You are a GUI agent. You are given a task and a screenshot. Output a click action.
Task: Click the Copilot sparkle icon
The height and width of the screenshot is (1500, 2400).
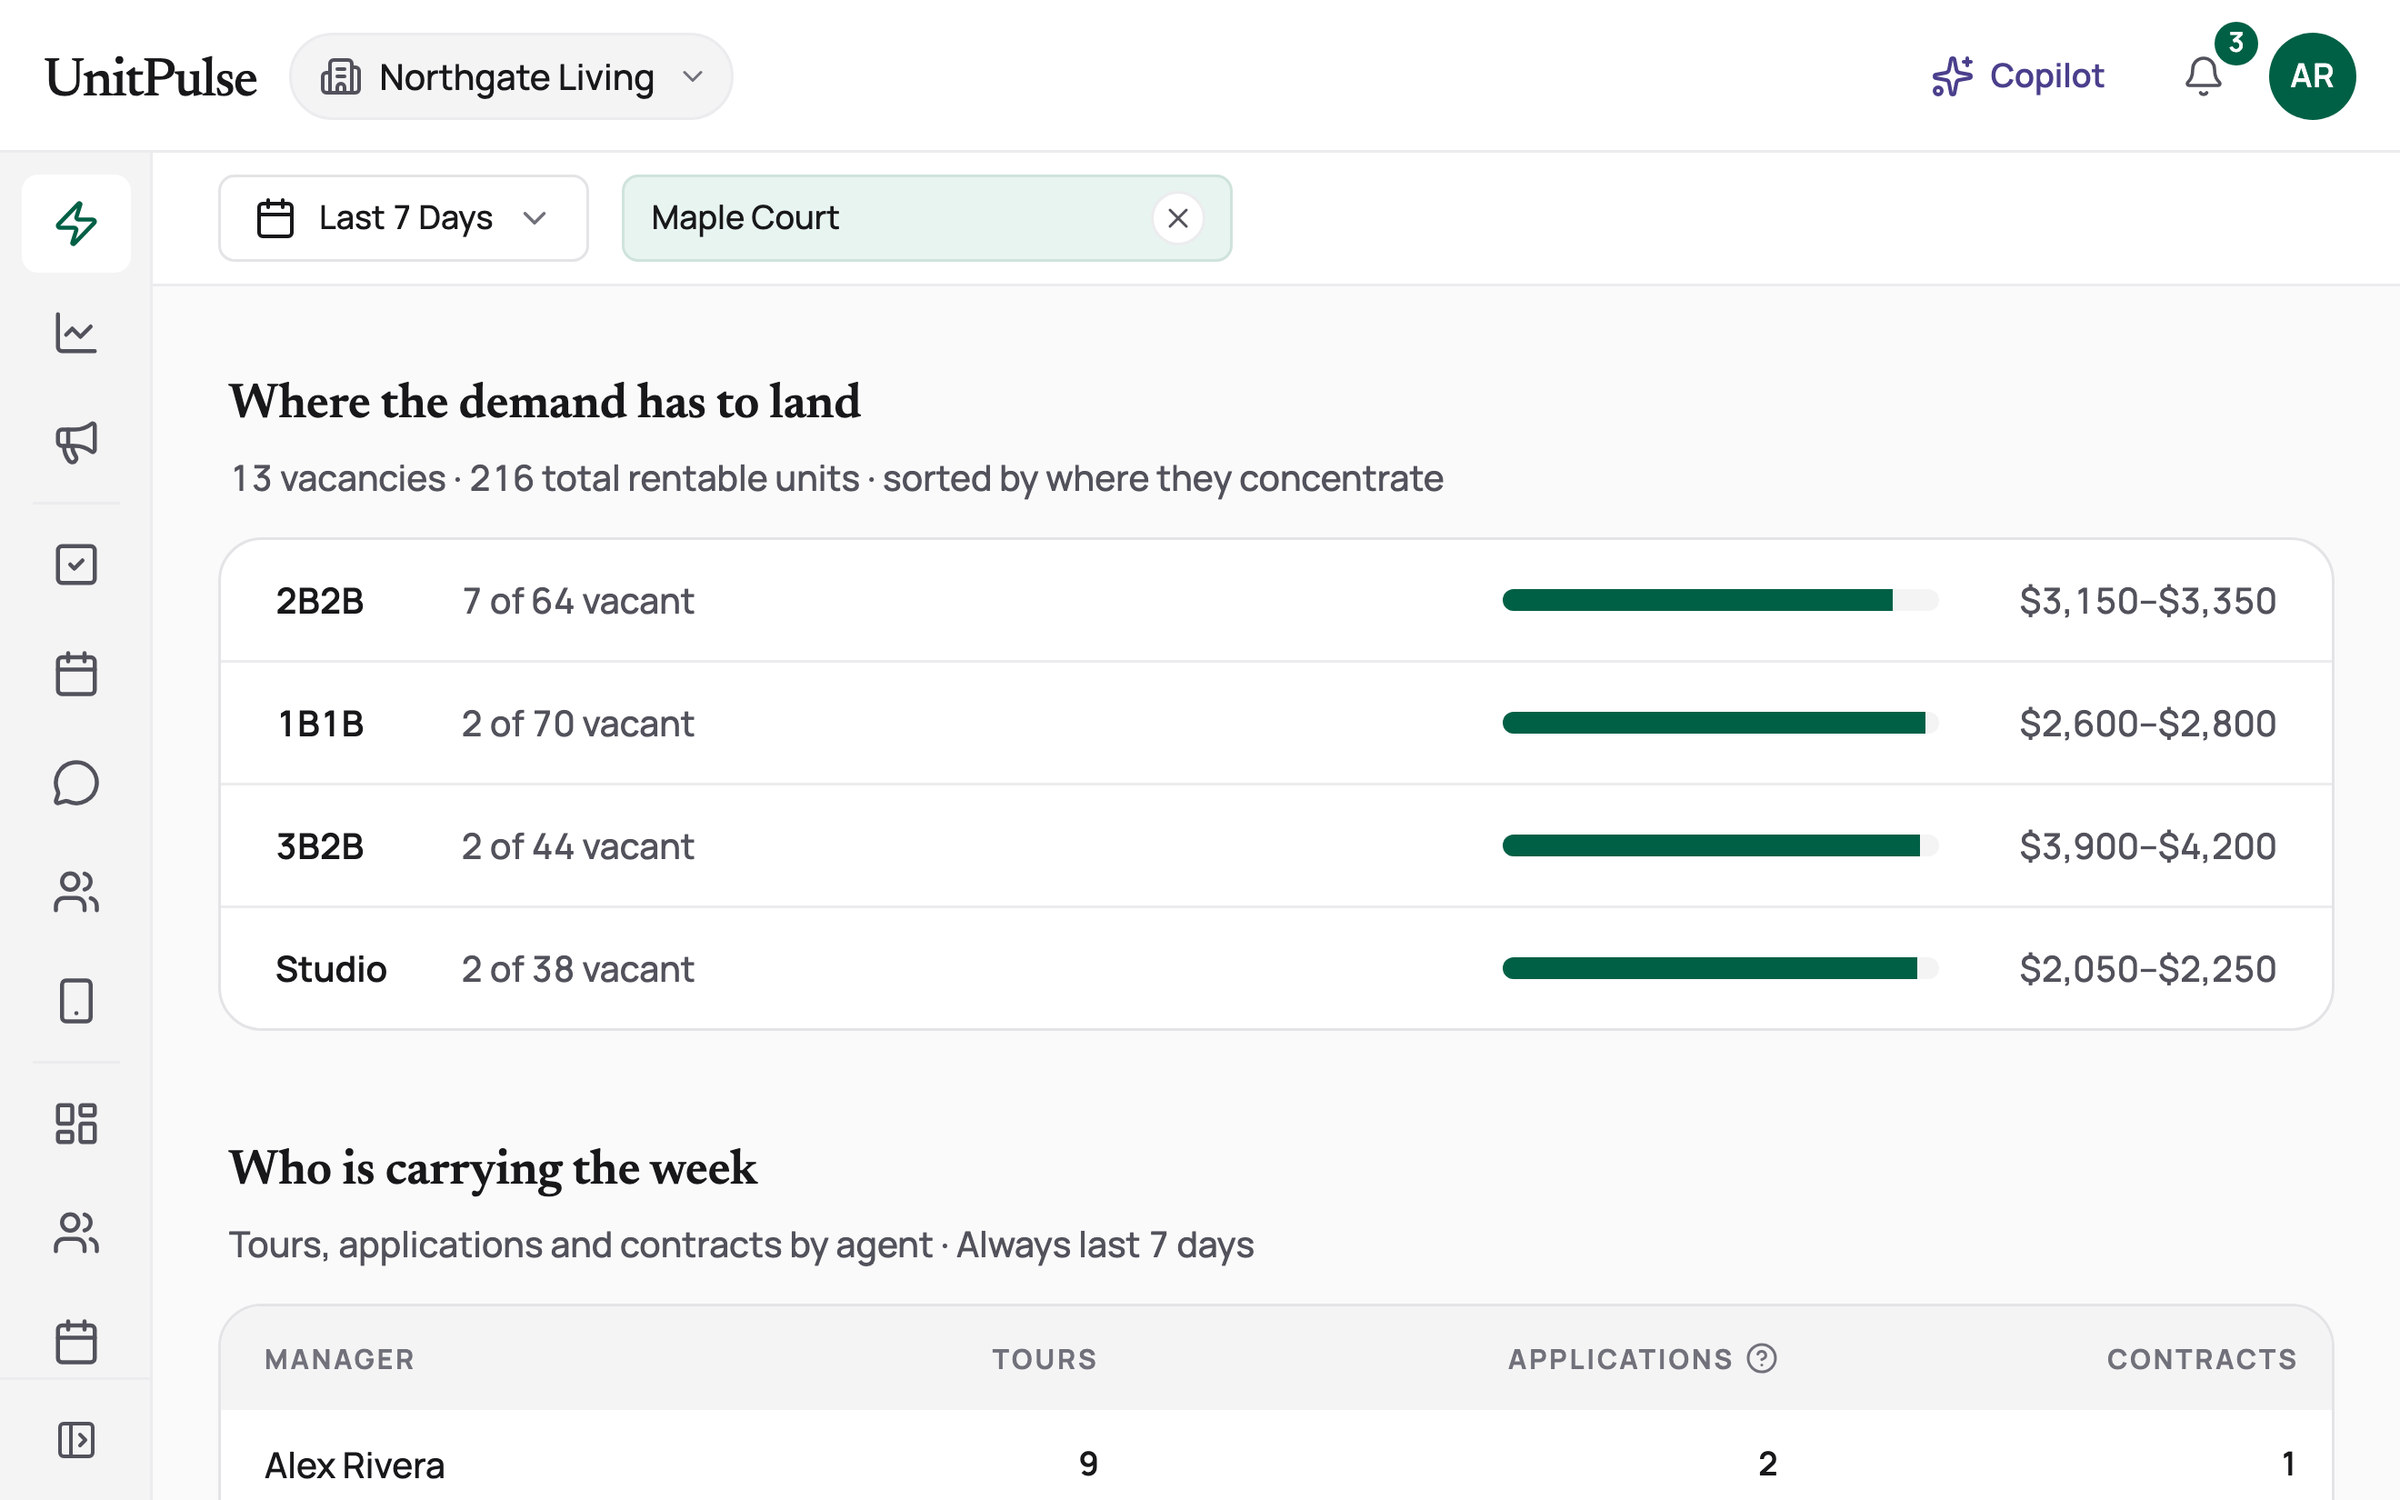[1952, 76]
